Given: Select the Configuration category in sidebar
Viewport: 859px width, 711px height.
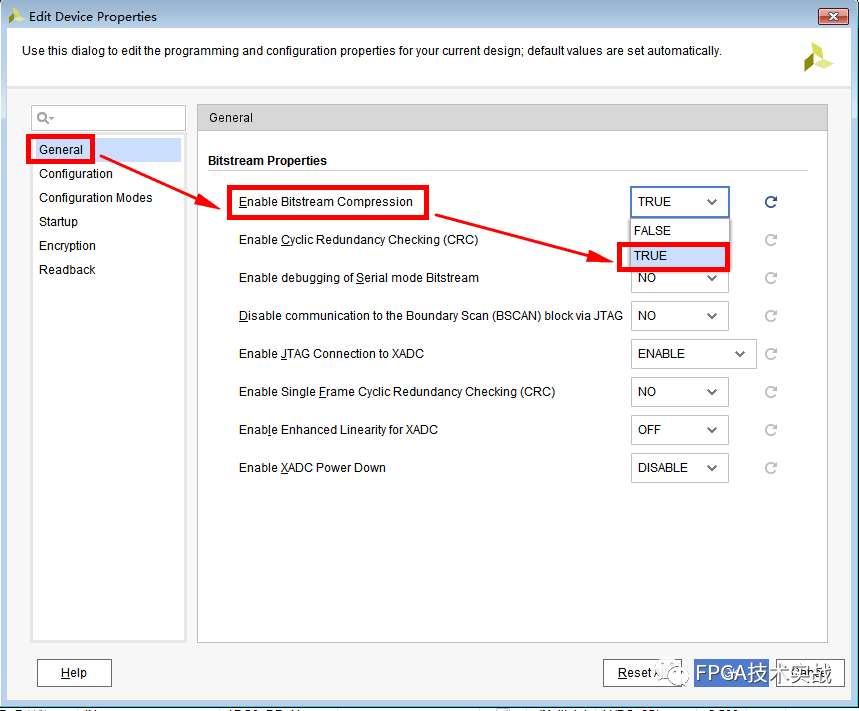Looking at the screenshot, I should coord(76,174).
